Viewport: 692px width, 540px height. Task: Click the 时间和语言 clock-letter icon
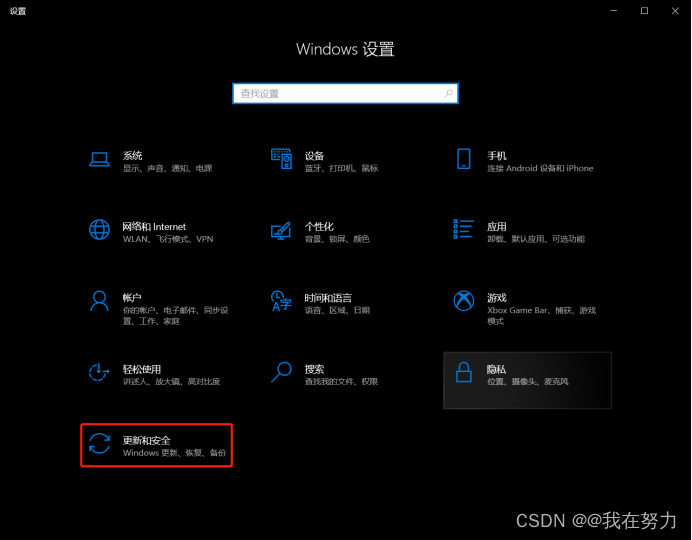pyautogui.click(x=281, y=300)
